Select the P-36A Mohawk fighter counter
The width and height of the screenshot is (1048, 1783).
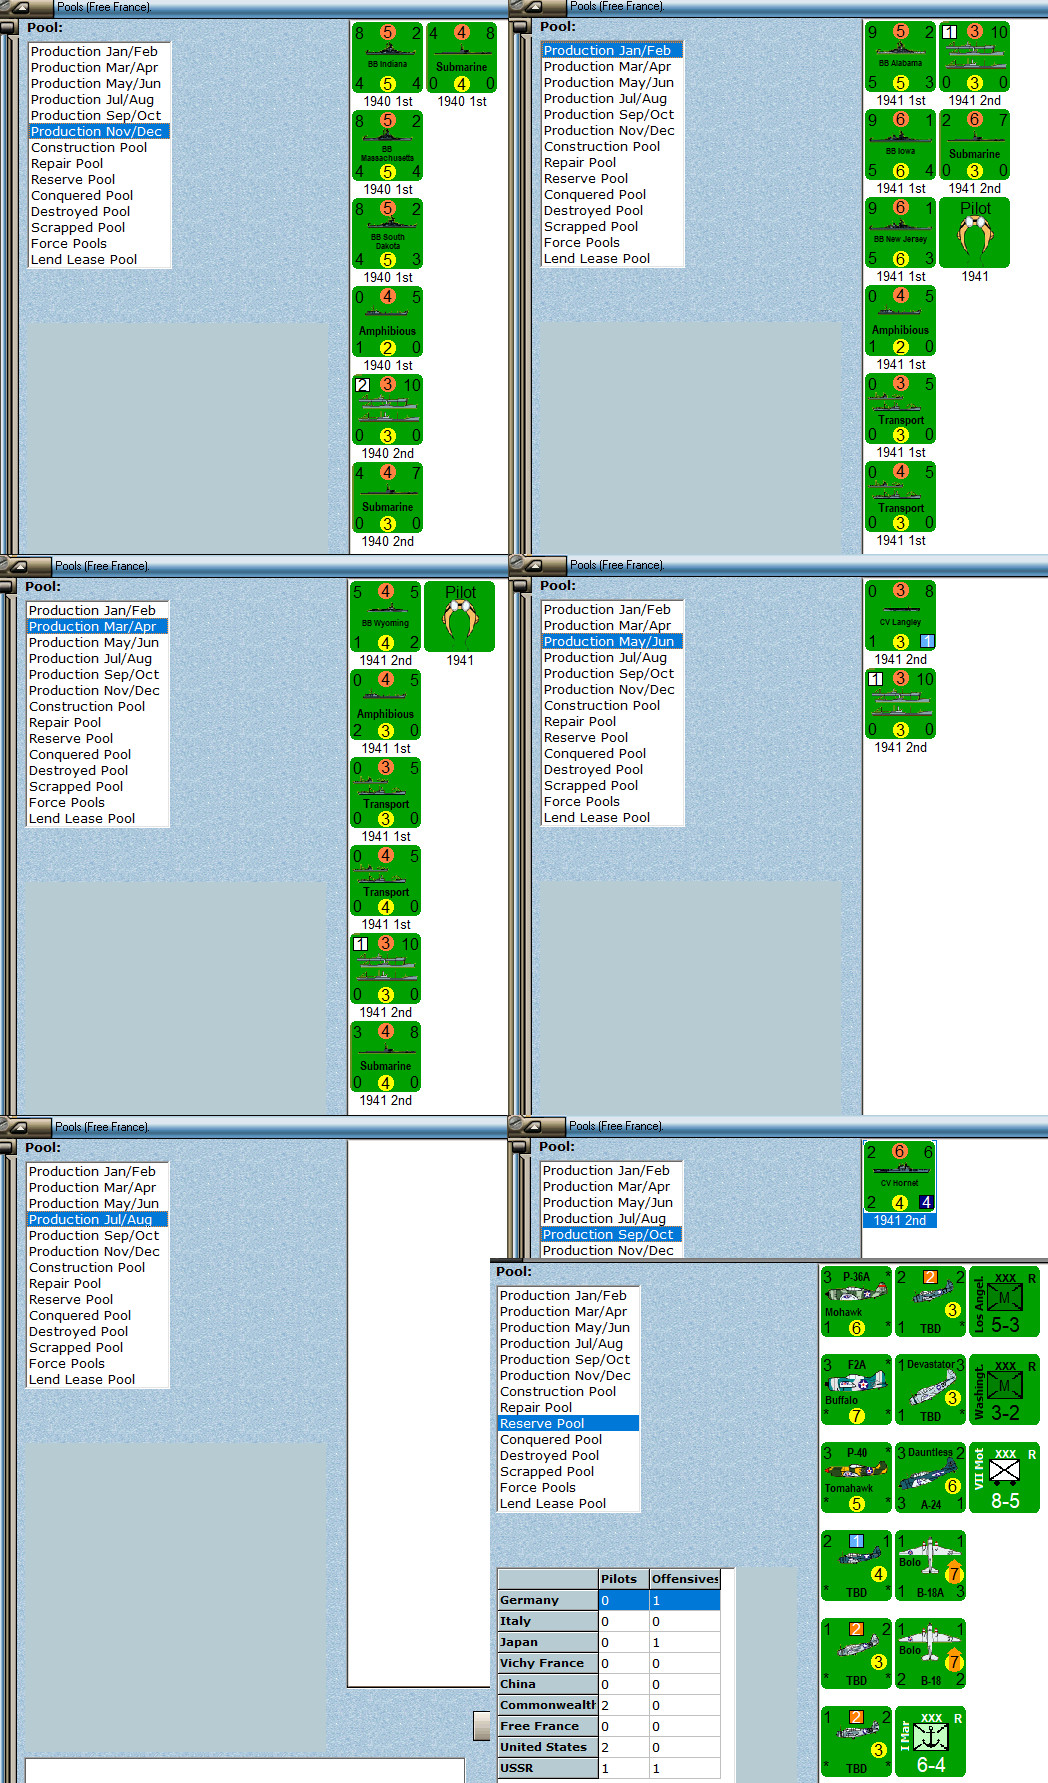point(857,1301)
